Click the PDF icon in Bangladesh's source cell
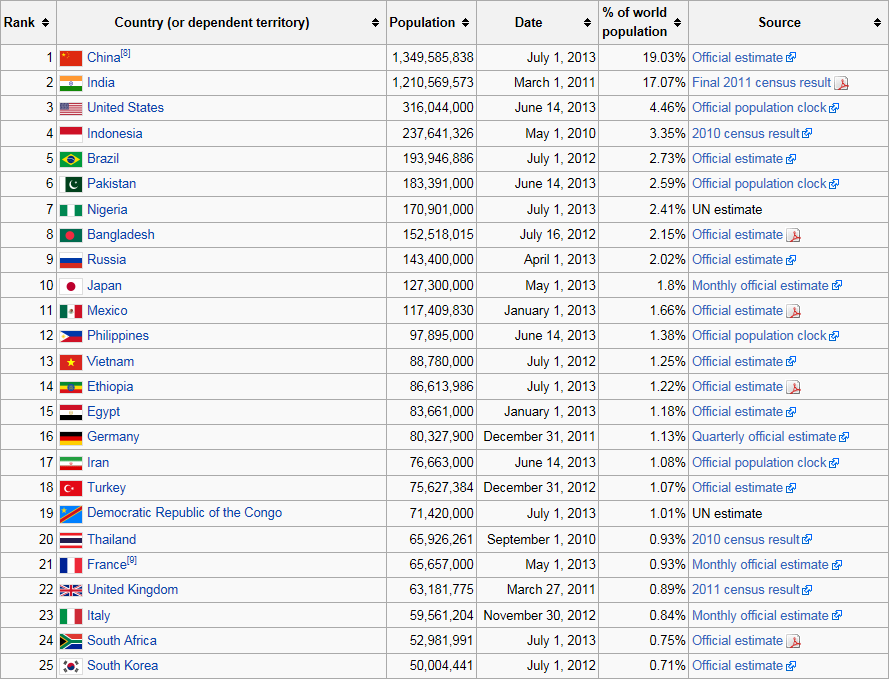889x679 pixels. pos(793,235)
